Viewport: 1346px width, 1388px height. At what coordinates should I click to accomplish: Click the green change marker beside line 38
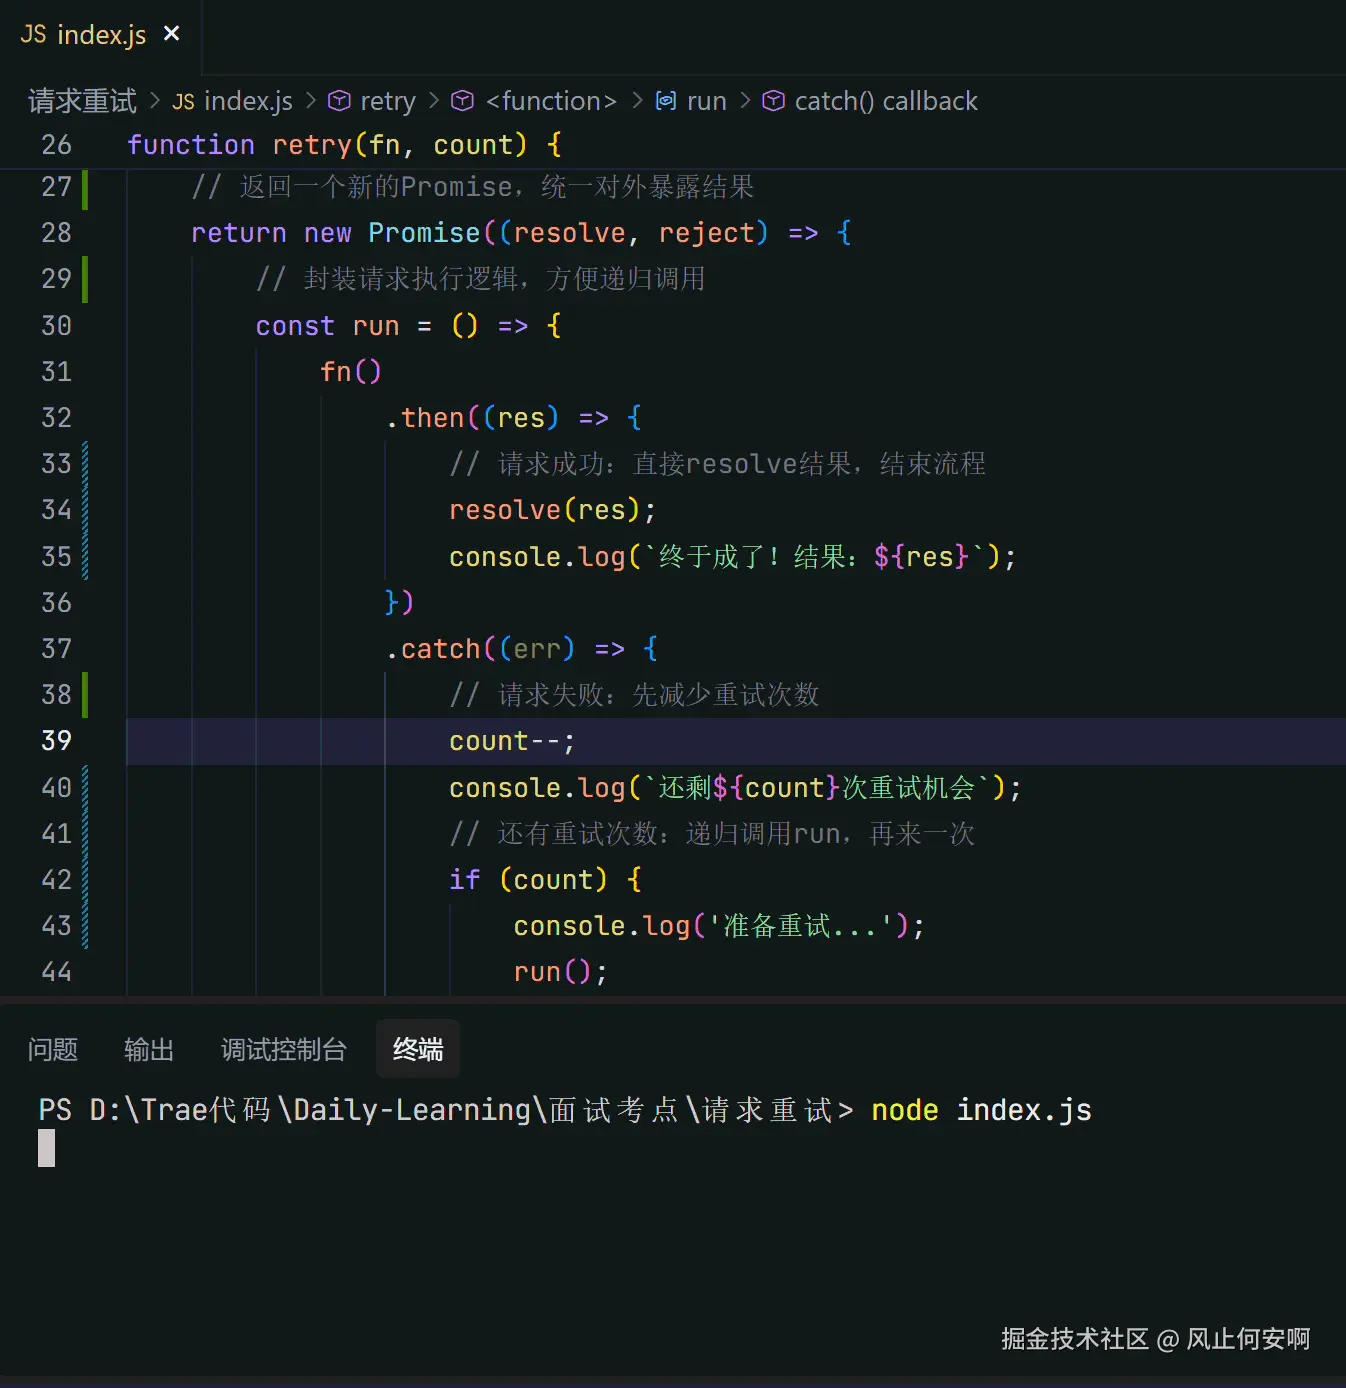click(84, 694)
